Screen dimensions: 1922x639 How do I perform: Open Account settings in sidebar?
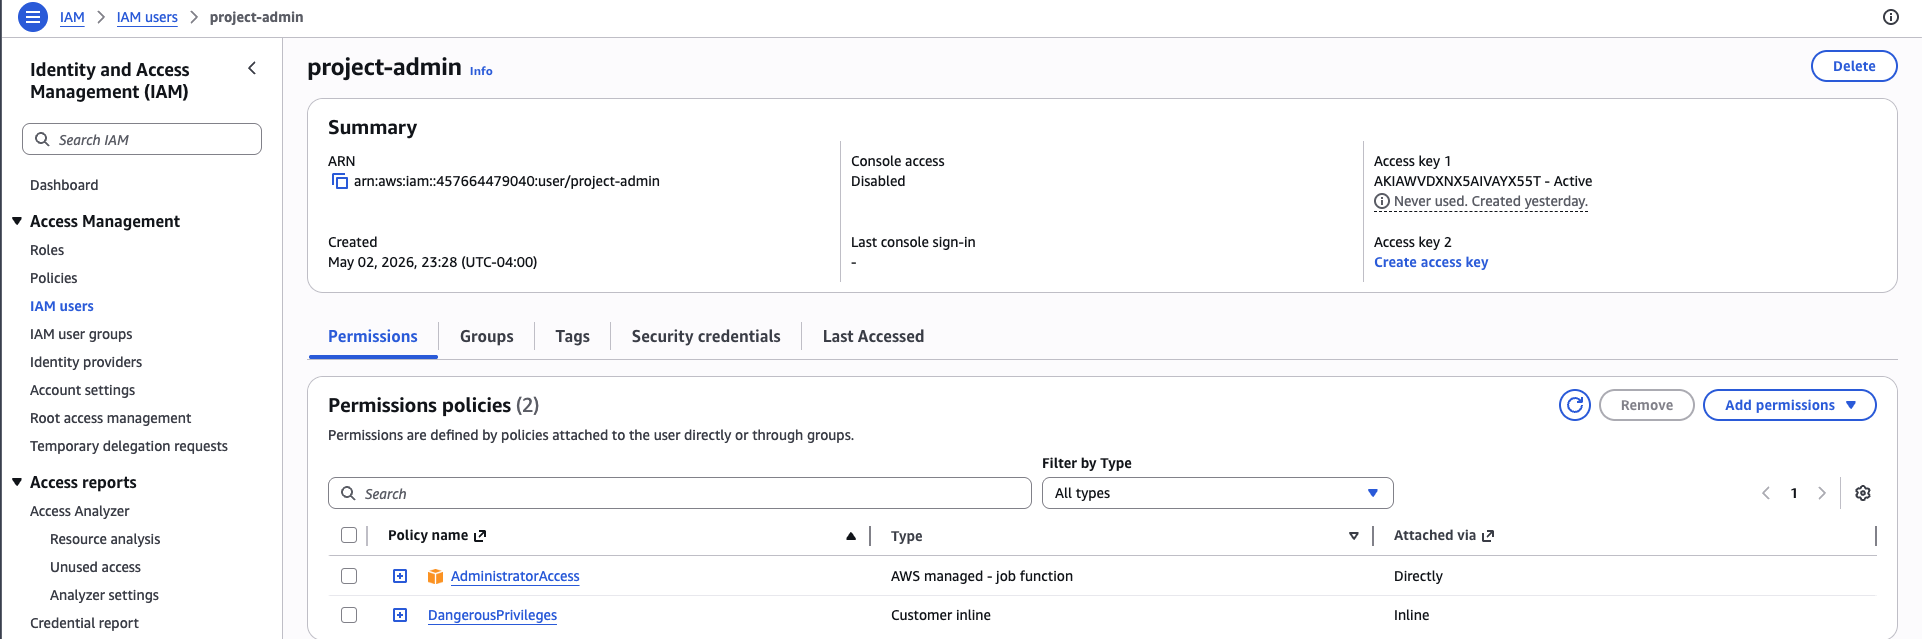82,390
